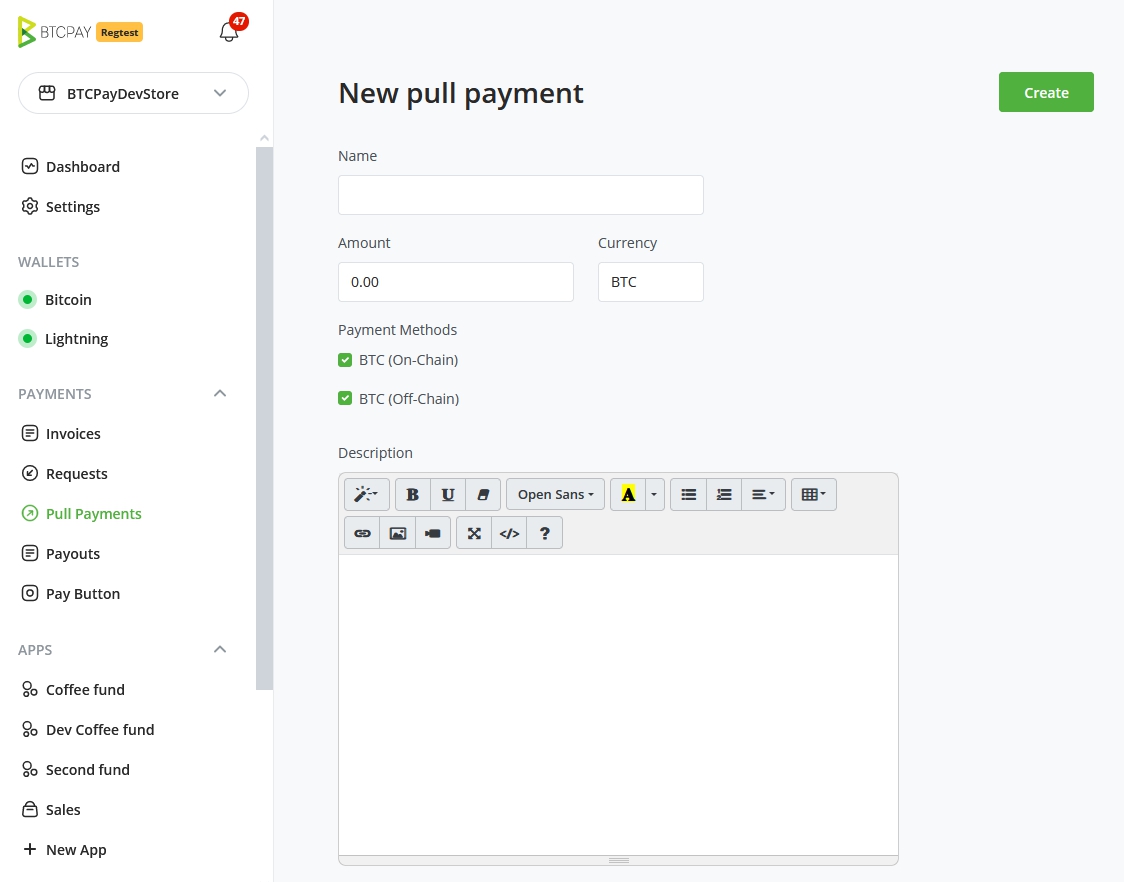Focus the Currency field showing BTC
Image resolution: width=1124 pixels, height=882 pixels.
point(650,282)
